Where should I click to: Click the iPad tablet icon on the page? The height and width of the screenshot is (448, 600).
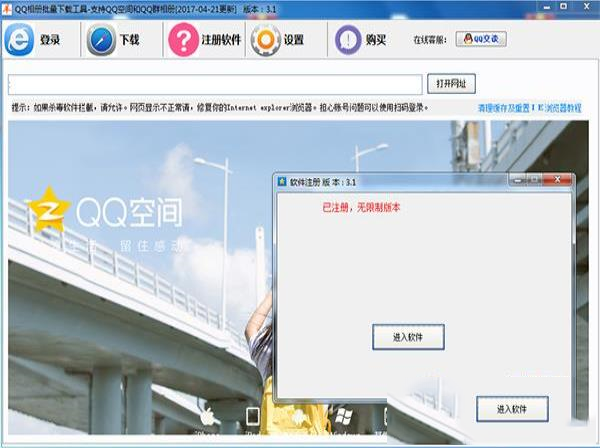point(253,416)
